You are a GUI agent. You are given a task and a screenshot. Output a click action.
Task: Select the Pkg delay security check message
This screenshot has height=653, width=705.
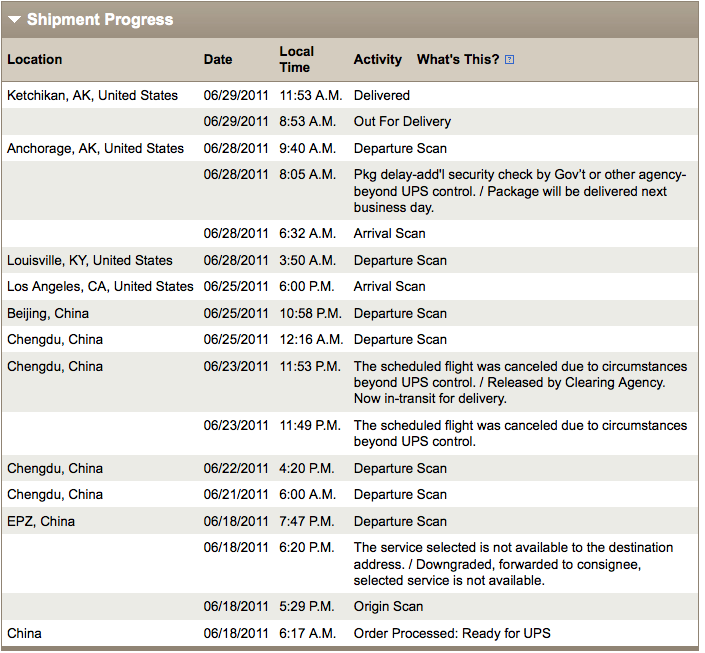(x=520, y=191)
